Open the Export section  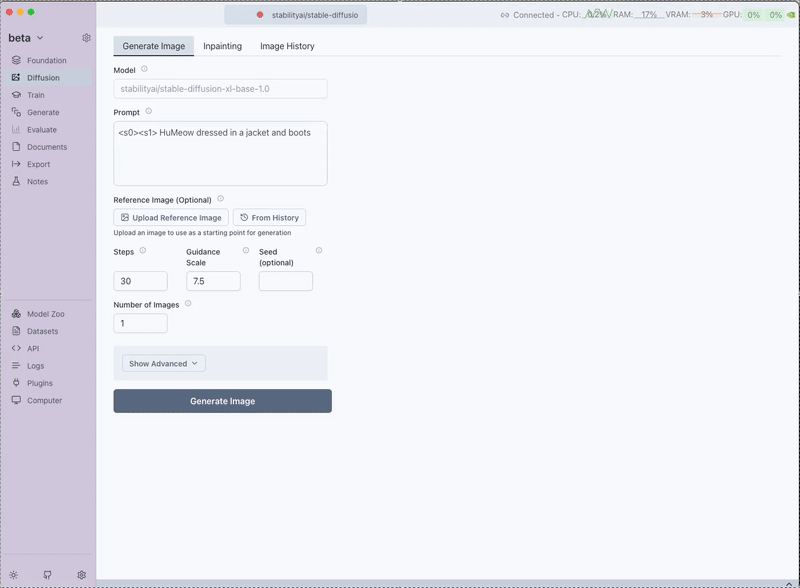click(38, 164)
